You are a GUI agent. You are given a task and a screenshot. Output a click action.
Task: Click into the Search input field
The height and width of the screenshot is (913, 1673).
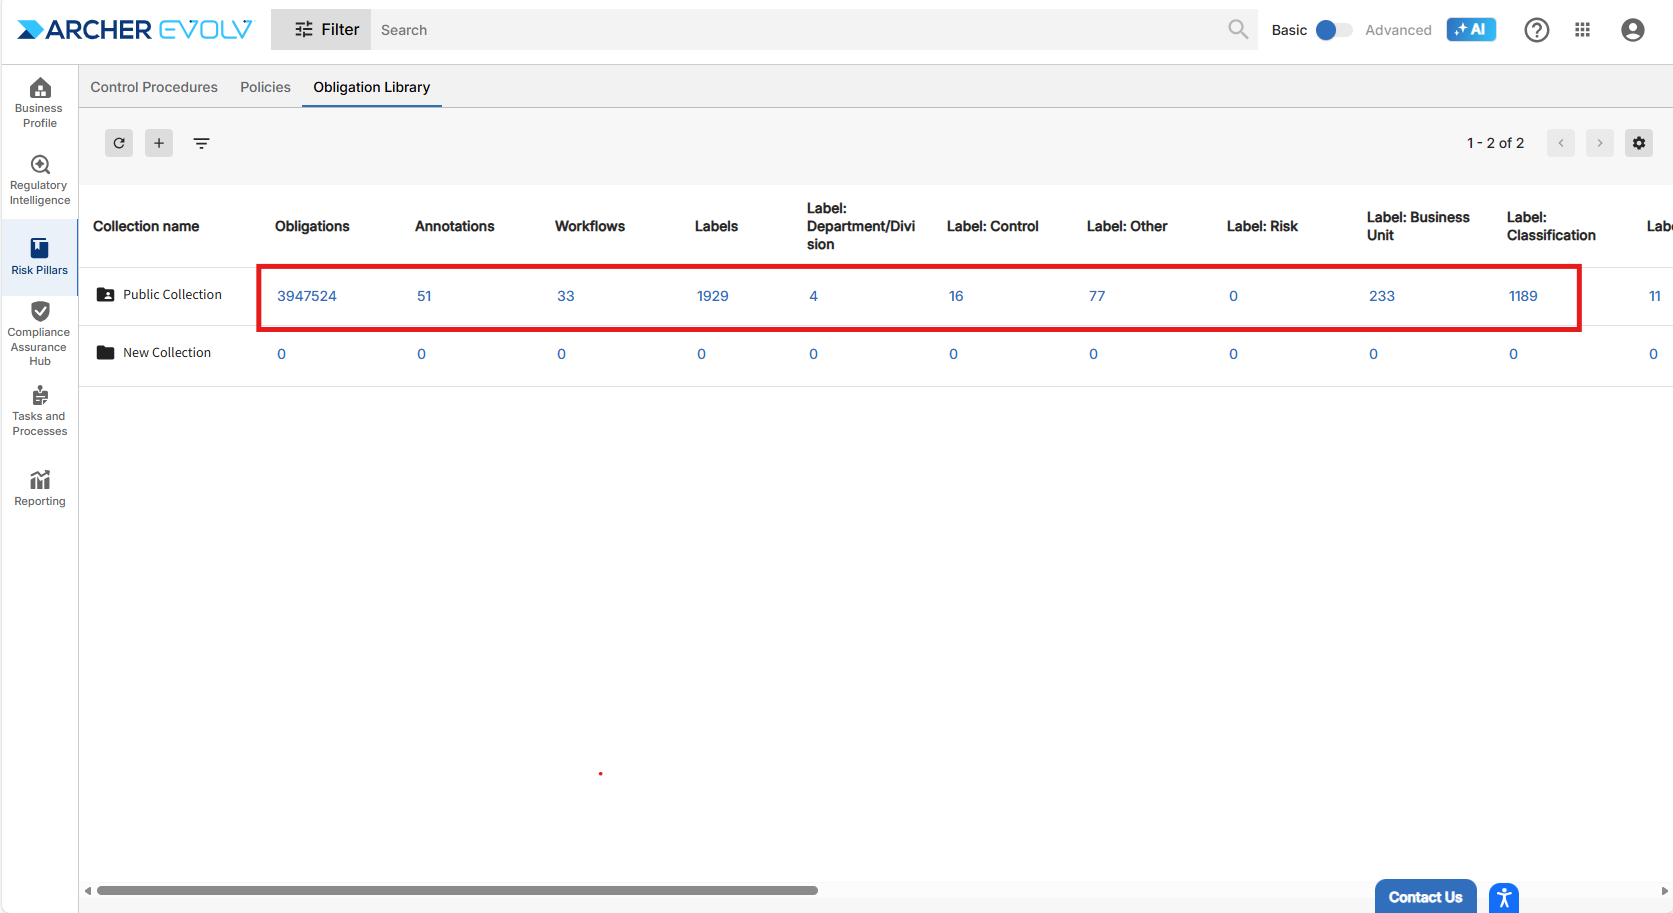[x=800, y=30]
